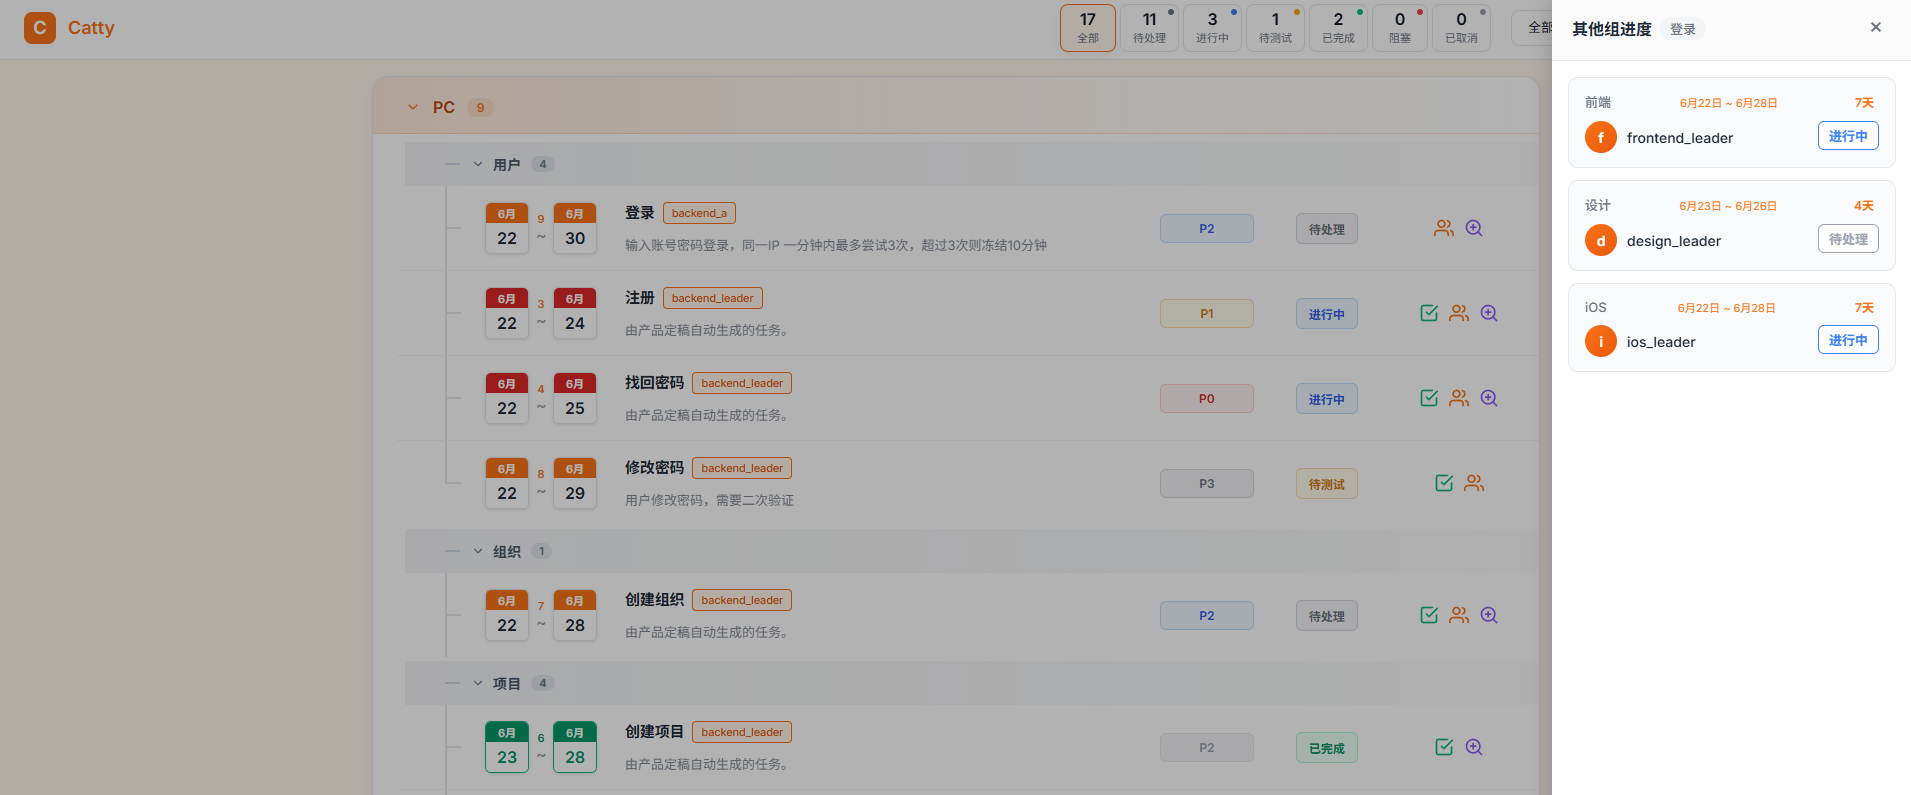
Task: Click 进行中 button on 前端 card
Action: point(1848,136)
